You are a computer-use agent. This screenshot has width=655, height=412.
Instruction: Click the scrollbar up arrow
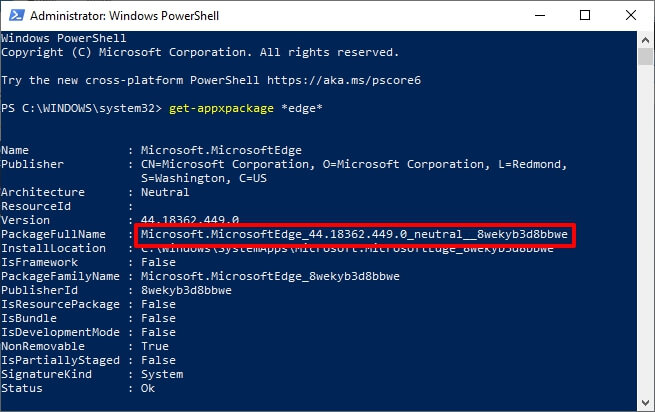646,39
